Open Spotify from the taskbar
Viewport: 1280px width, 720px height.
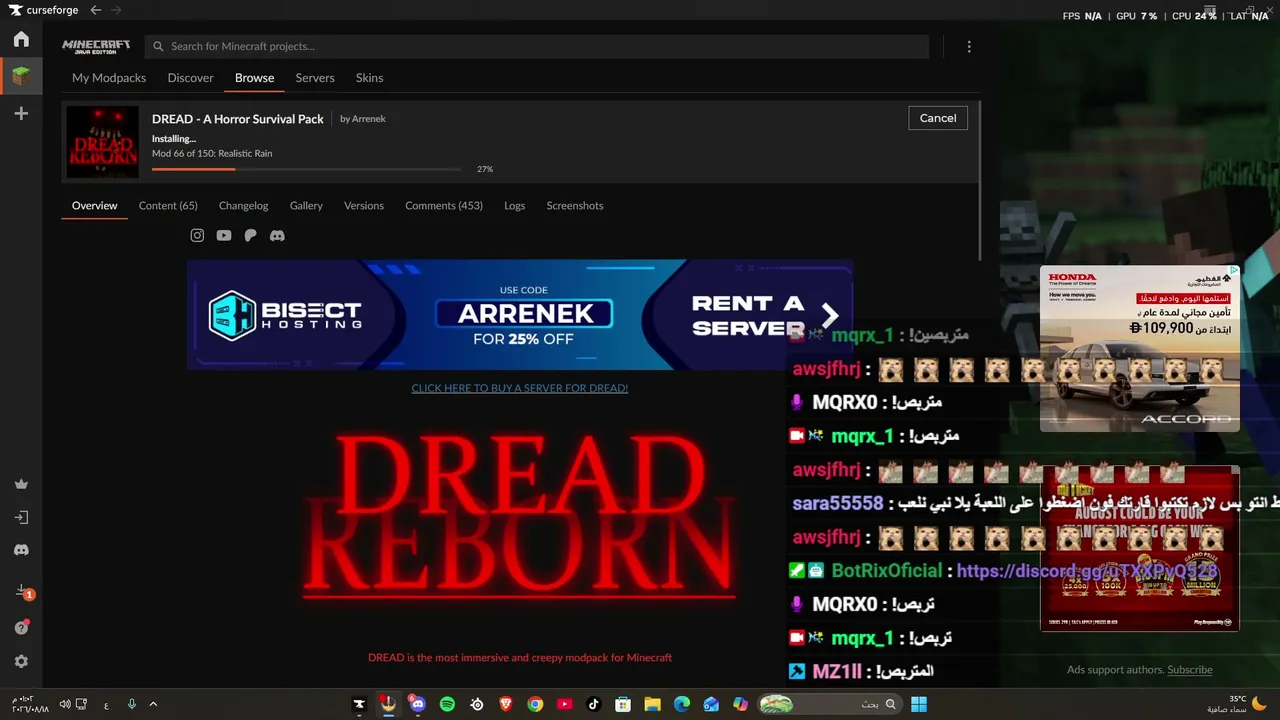[447, 704]
